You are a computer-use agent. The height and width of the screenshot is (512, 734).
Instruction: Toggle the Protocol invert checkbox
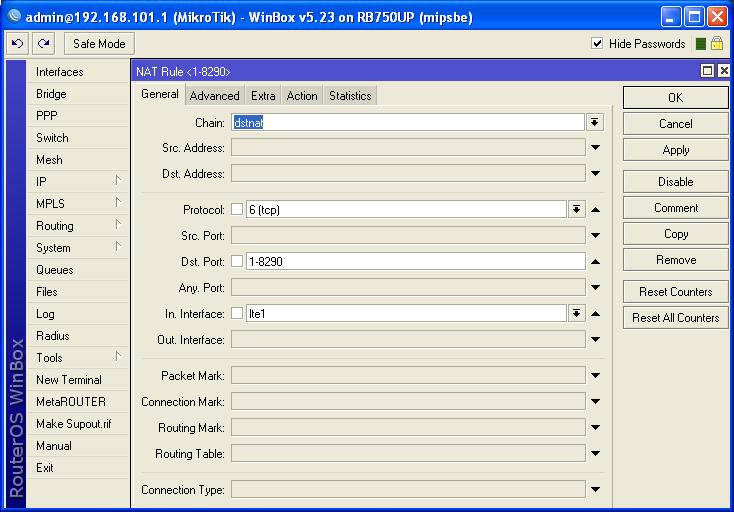237,209
